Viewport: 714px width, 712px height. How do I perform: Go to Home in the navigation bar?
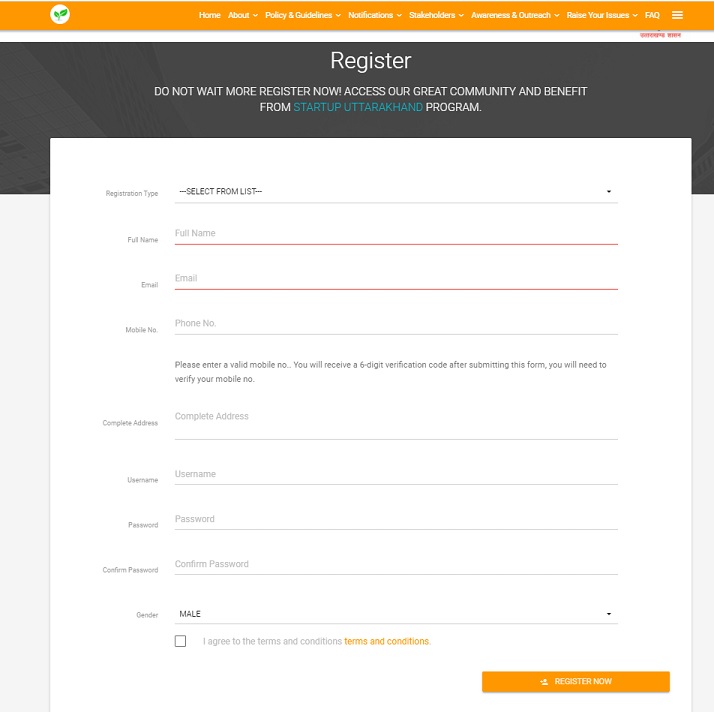(209, 15)
